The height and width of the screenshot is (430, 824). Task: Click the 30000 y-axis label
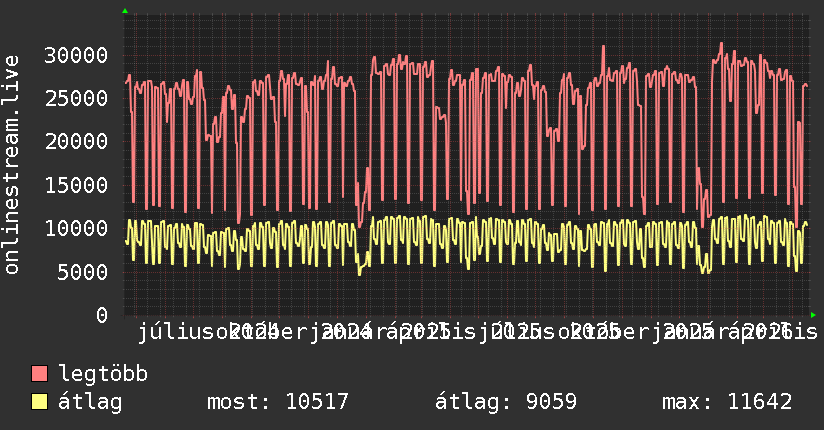(76, 55)
